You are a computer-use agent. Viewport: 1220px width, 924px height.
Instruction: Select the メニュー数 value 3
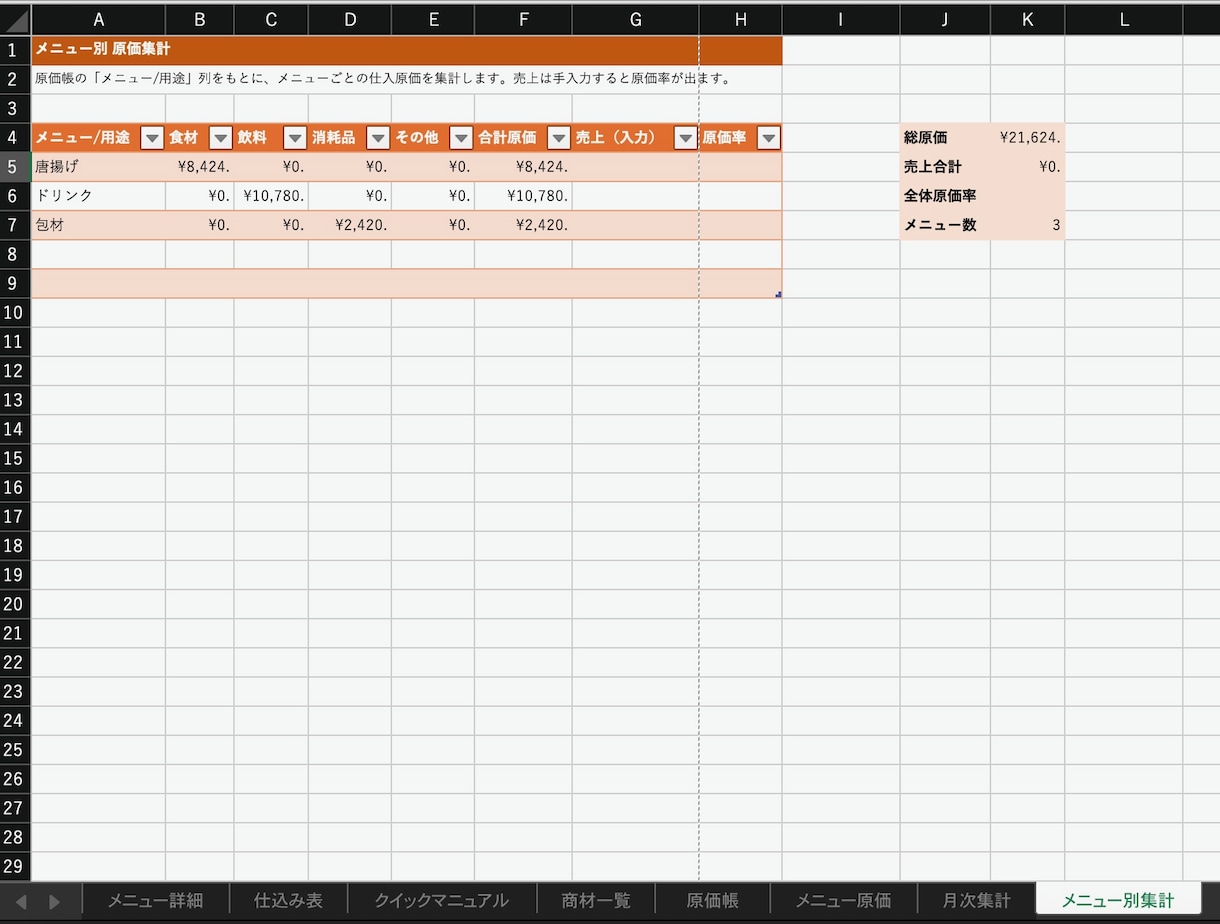point(1028,225)
